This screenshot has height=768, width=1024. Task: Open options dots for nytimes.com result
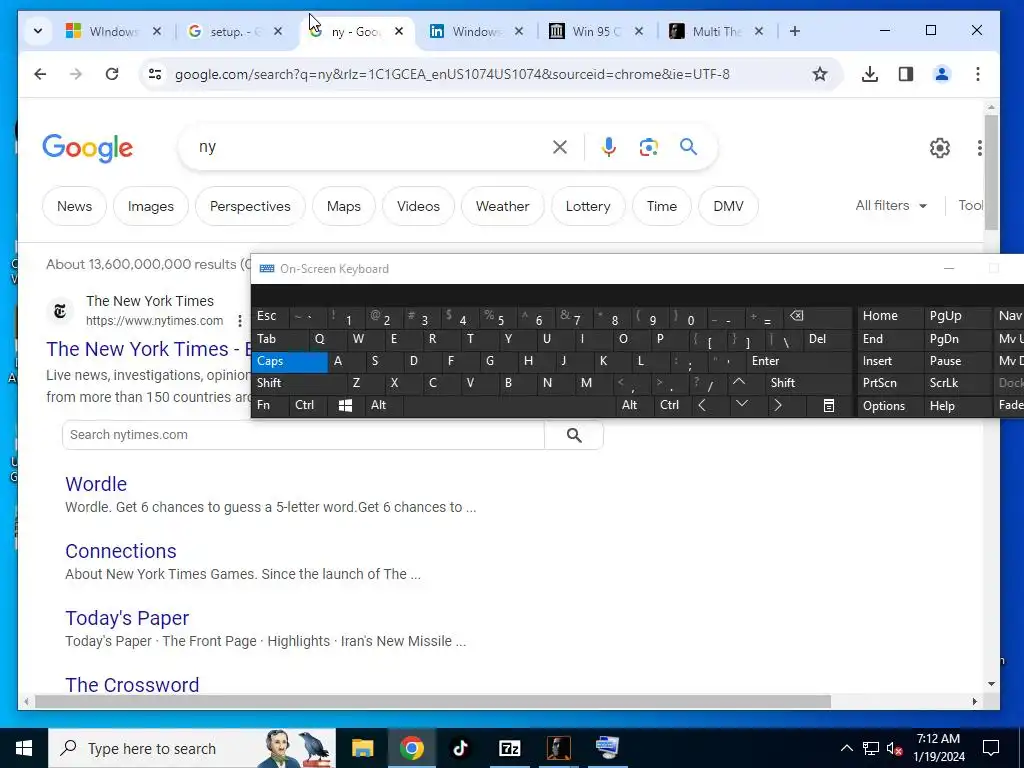tap(240, 321)
